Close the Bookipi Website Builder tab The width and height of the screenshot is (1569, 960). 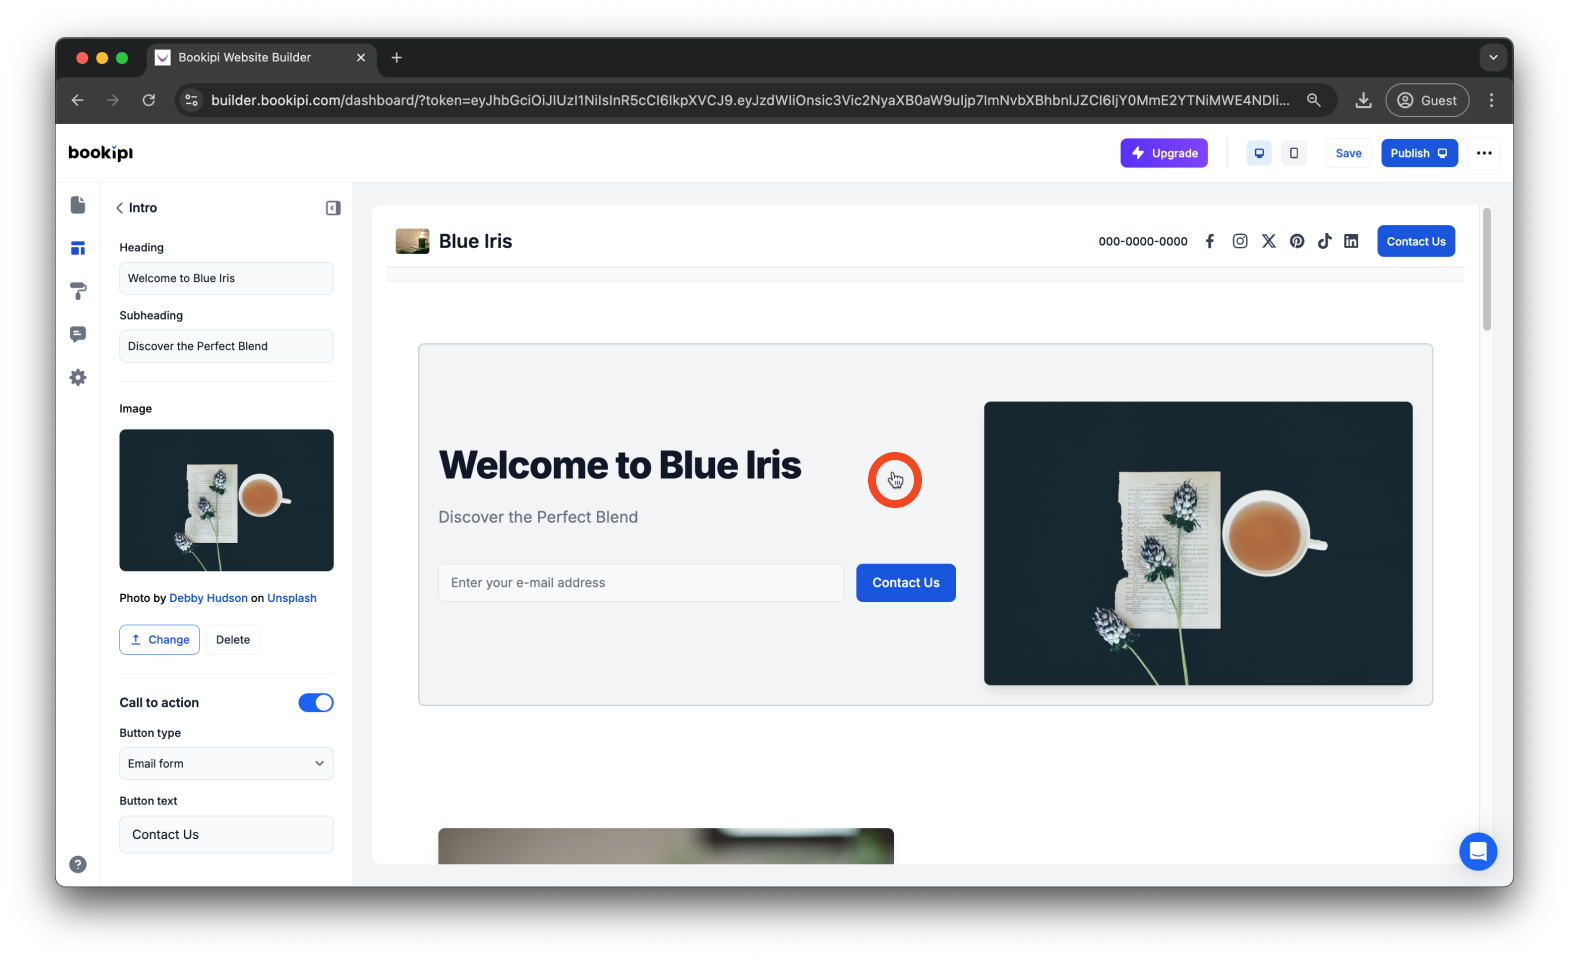tap(361, 58)
